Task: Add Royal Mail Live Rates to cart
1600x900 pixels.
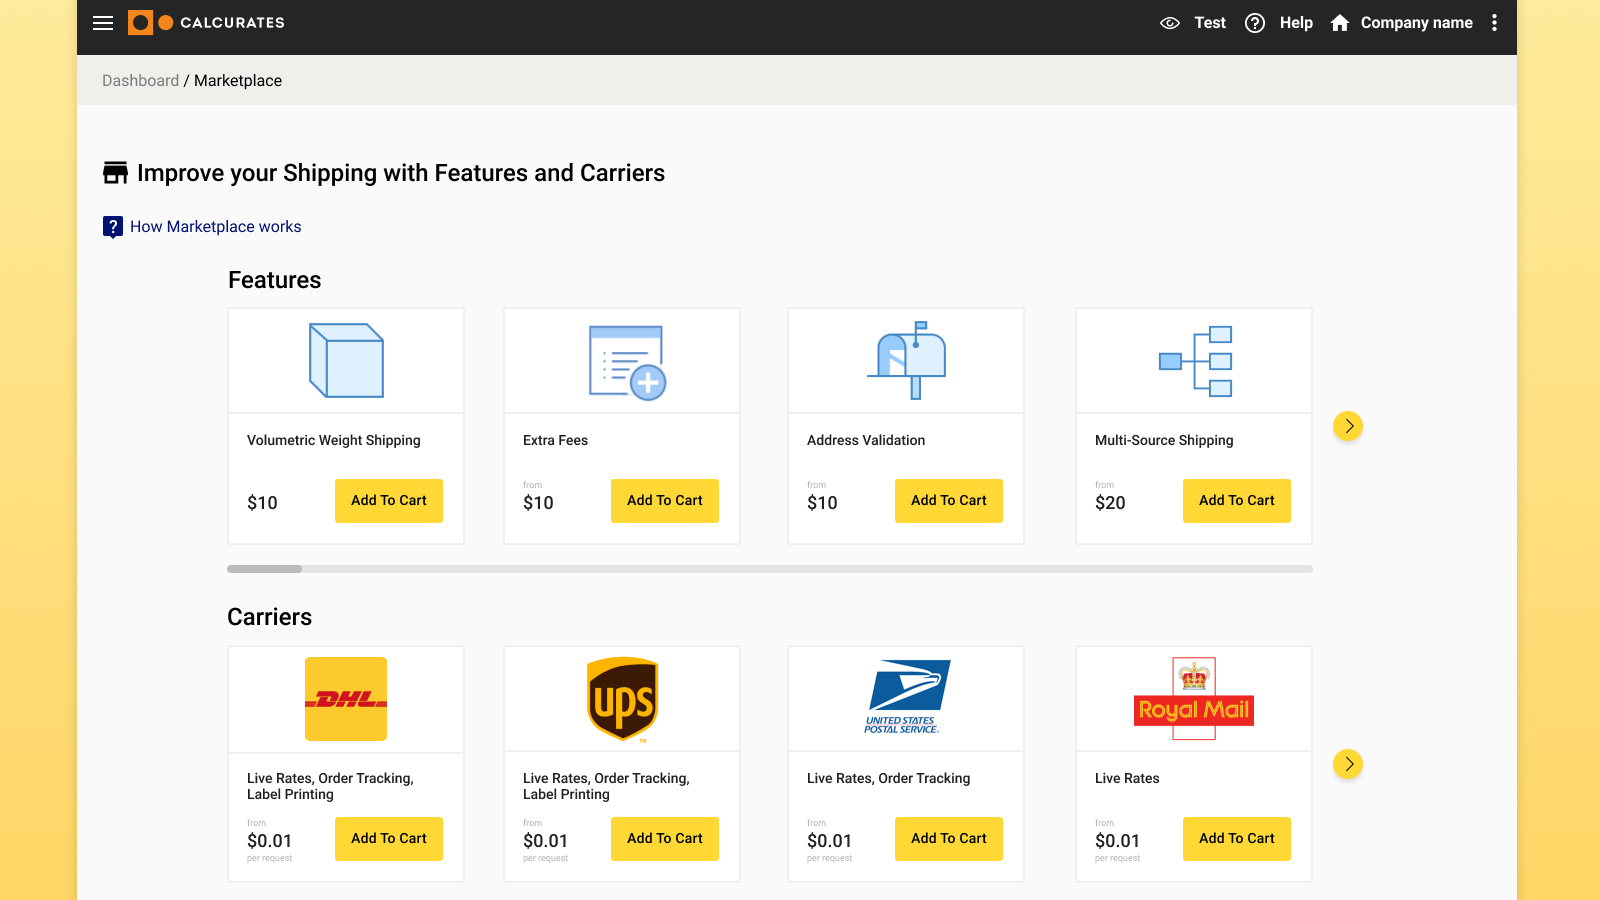Action: [x=1237, y=839]
